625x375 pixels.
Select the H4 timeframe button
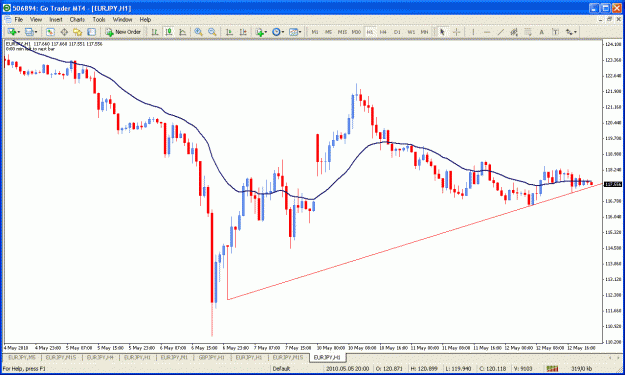click(383, 32)
